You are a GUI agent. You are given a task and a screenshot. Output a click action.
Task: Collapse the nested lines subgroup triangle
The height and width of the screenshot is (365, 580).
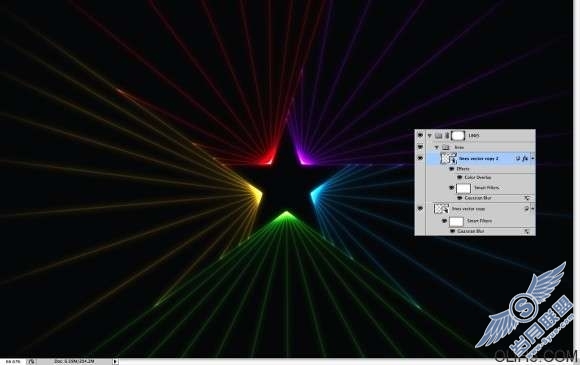pyautogui.click(x=437, y=148)
